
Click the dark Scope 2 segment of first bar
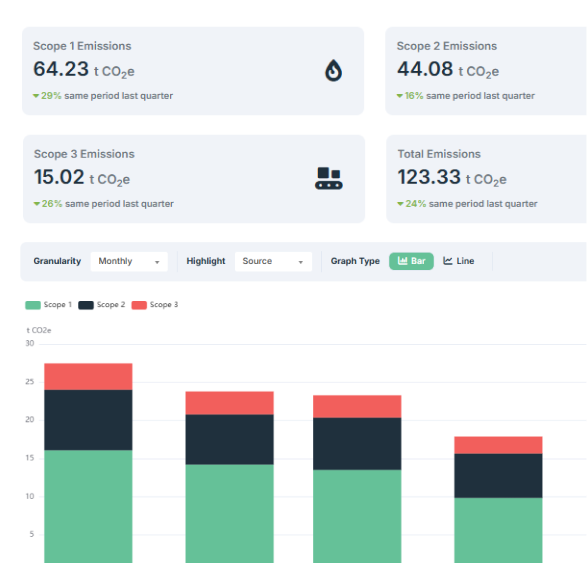(88, 420)
